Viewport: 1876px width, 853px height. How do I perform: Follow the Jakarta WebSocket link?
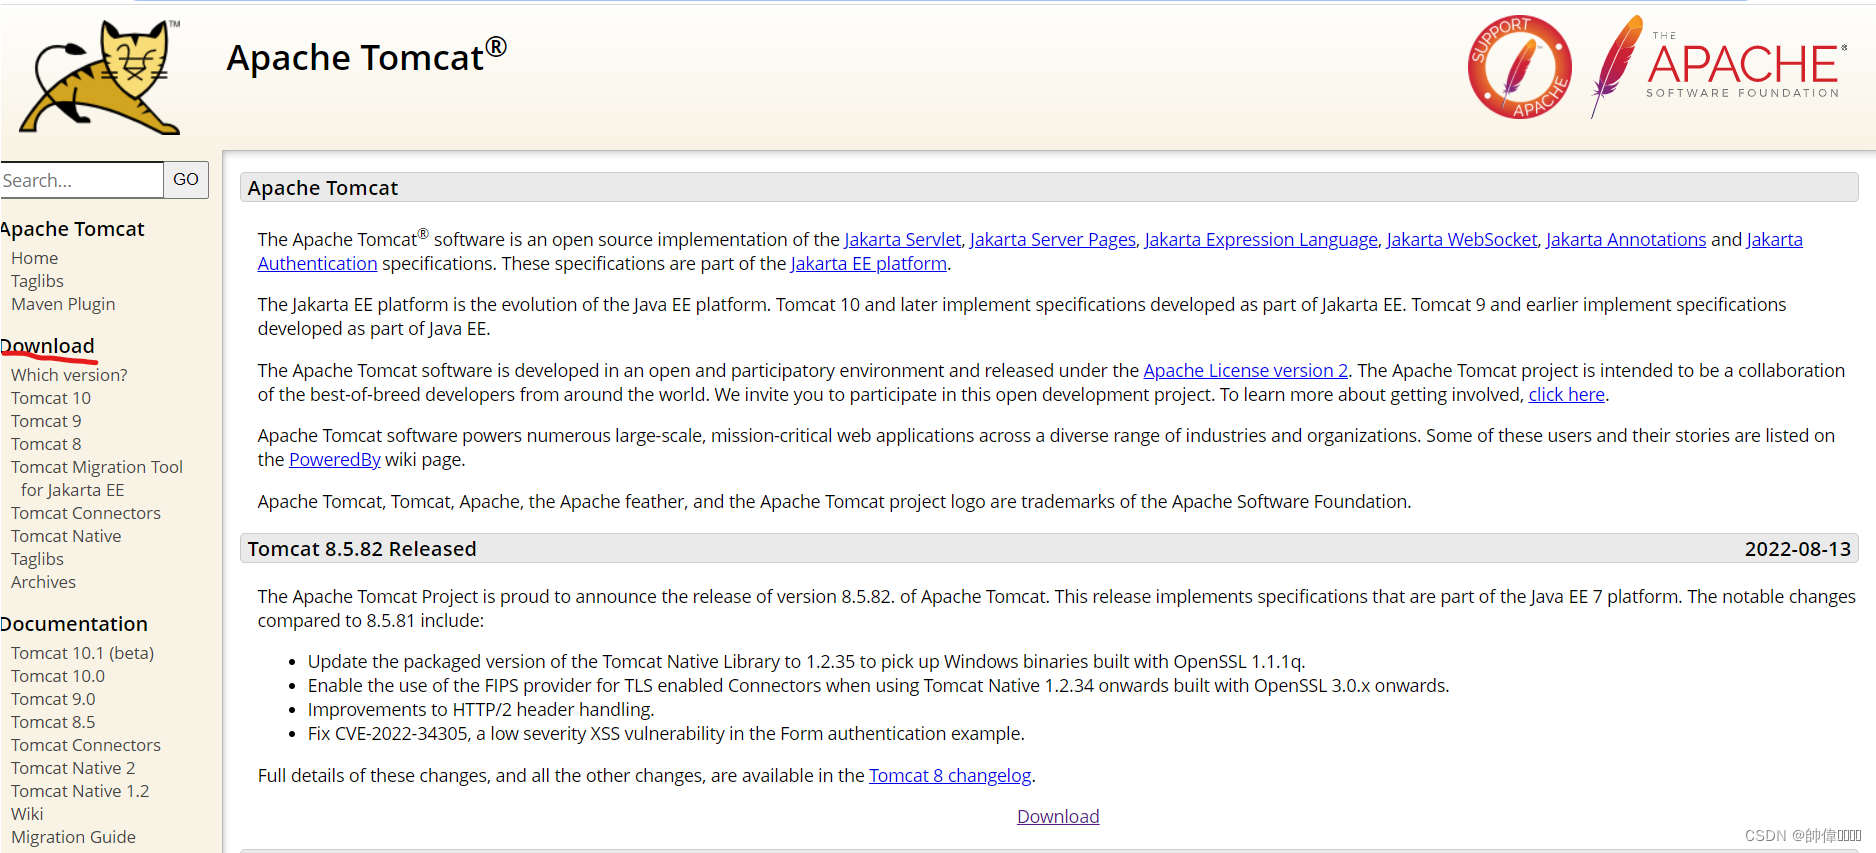pos(1462,240)
